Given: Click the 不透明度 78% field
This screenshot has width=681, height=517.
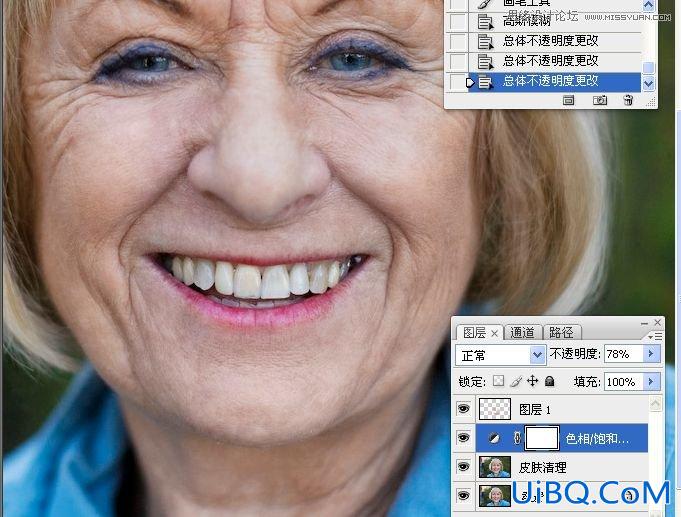Looking at the screenshot, I should 623,354.
